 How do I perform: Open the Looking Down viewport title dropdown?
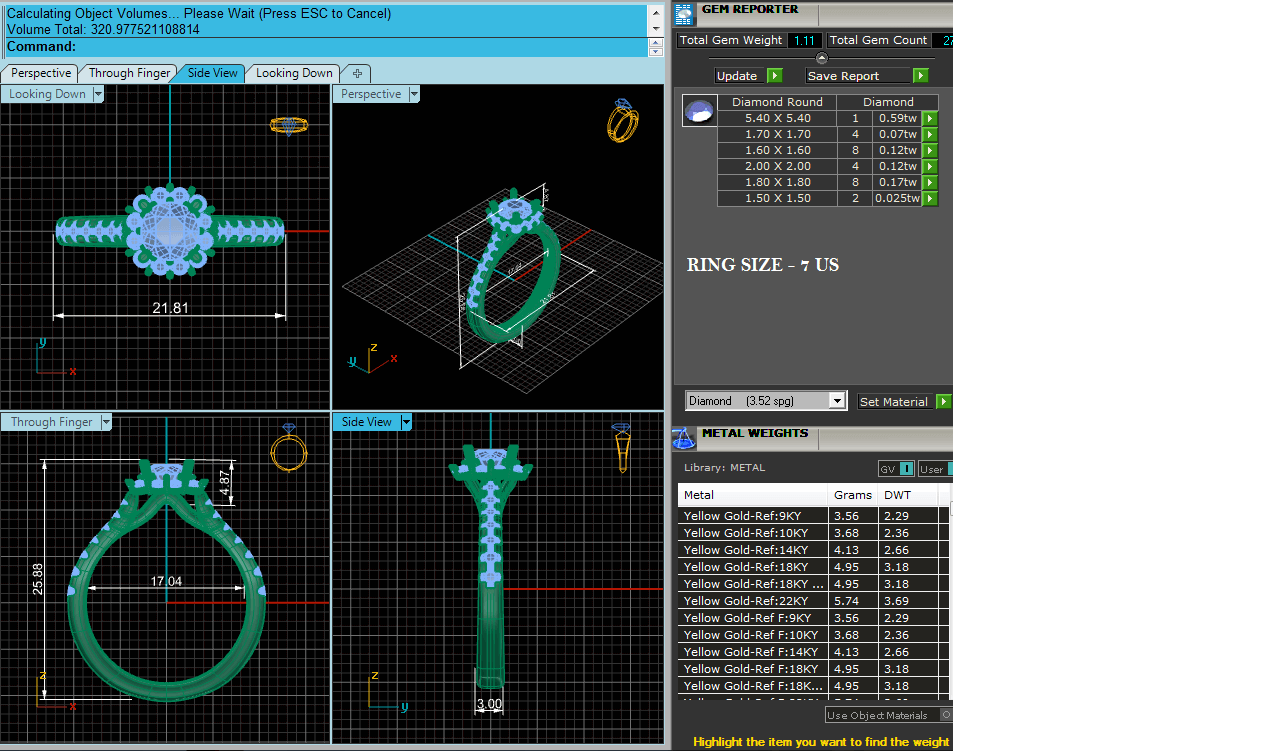click(x=98, y=94)
